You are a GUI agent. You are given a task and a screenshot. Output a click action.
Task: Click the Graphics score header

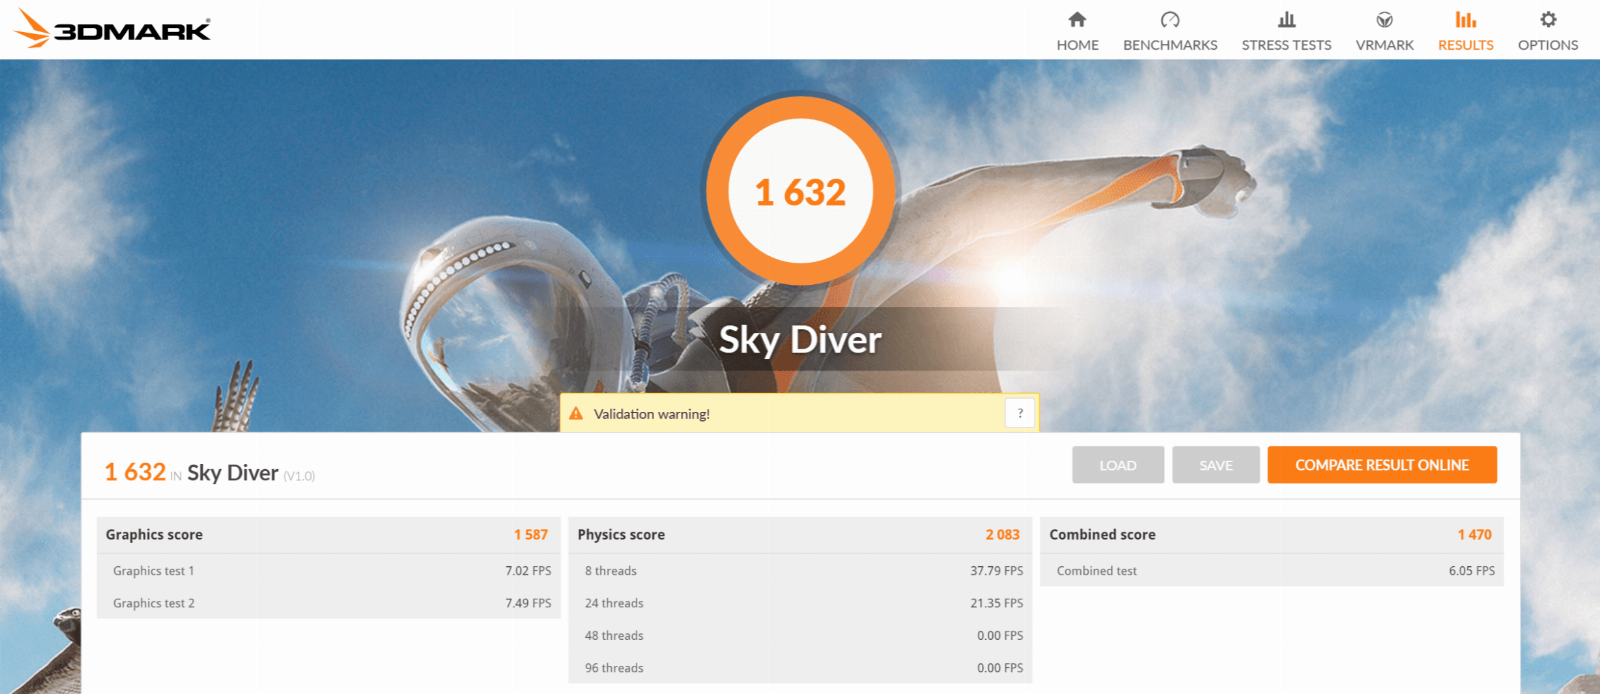point(154,535)
